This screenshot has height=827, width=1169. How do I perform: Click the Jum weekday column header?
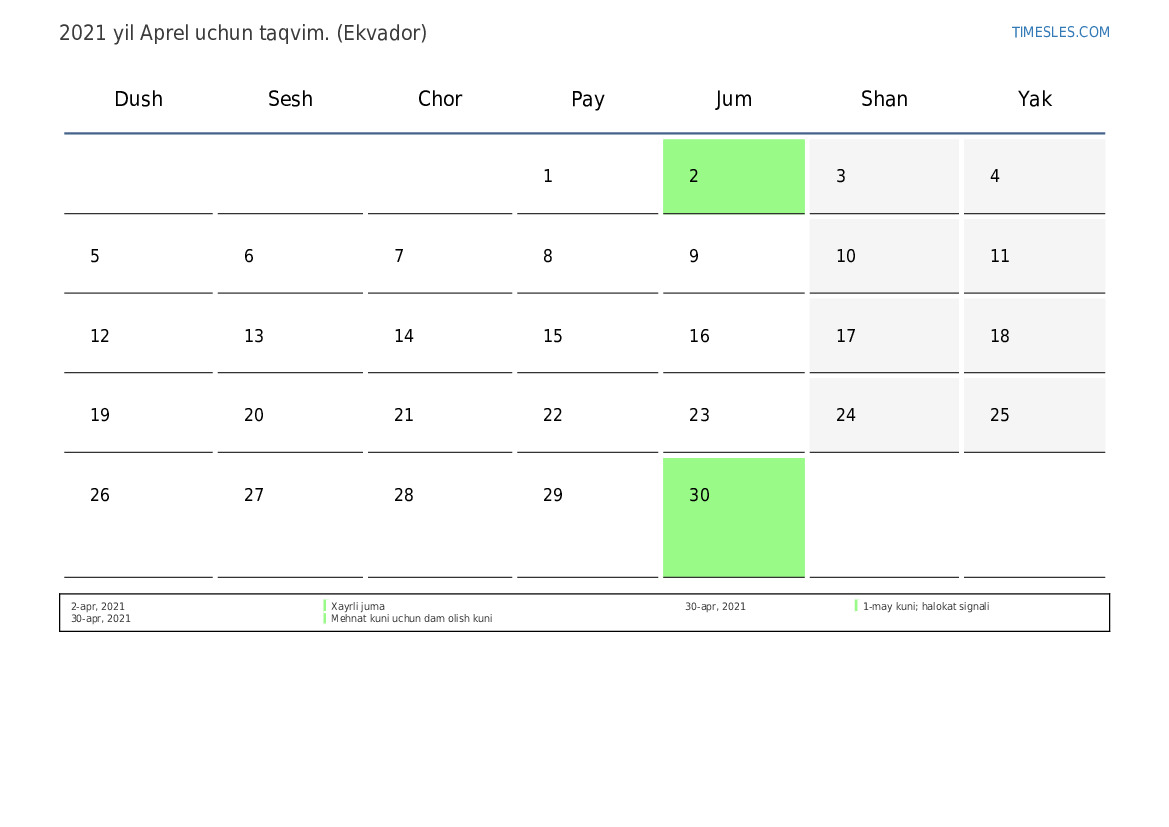point(733,99)
